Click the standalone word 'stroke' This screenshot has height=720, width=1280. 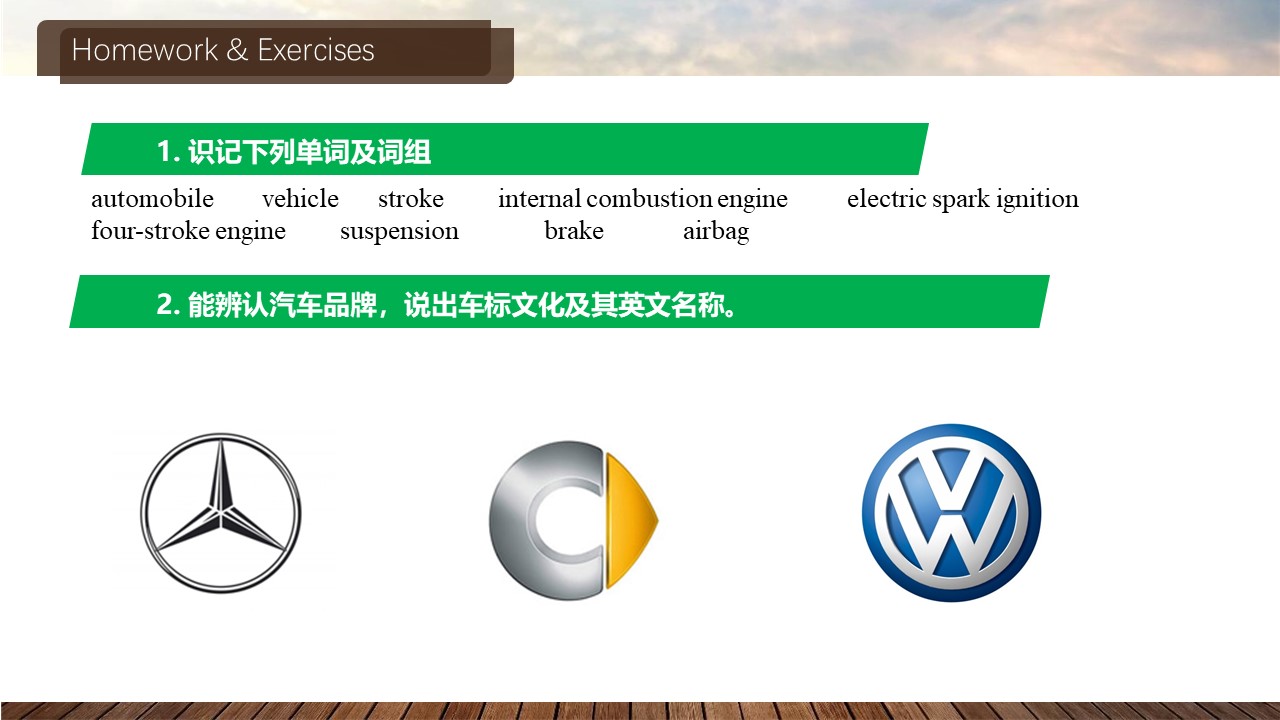(x=410, y=199)
